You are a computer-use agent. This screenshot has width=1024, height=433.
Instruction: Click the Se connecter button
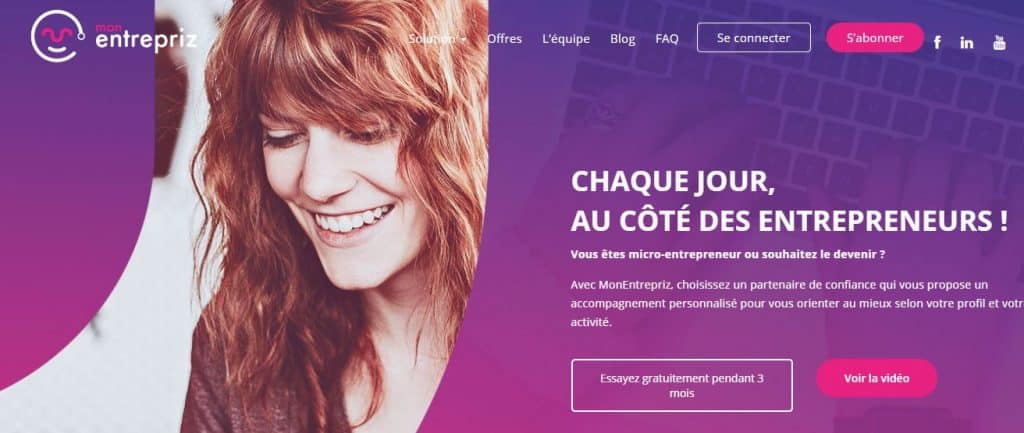coord(754,37)
